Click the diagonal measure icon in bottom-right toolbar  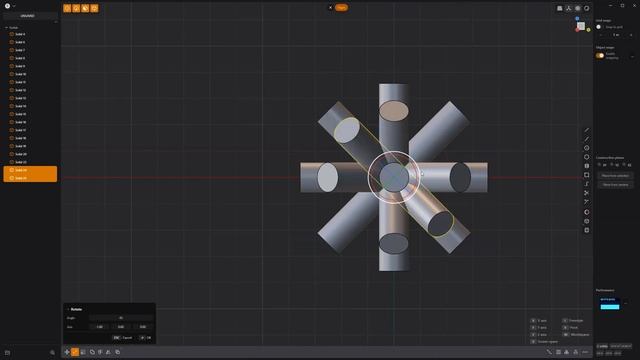549,352
